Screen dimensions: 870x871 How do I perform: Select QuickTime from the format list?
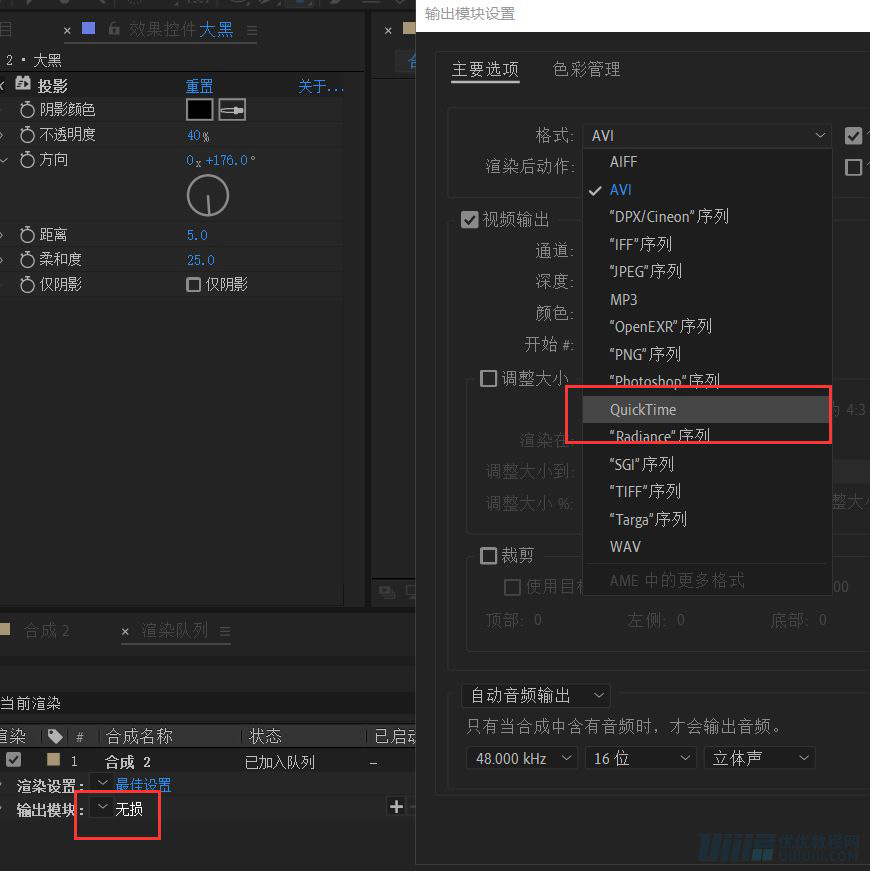(644, 409)
